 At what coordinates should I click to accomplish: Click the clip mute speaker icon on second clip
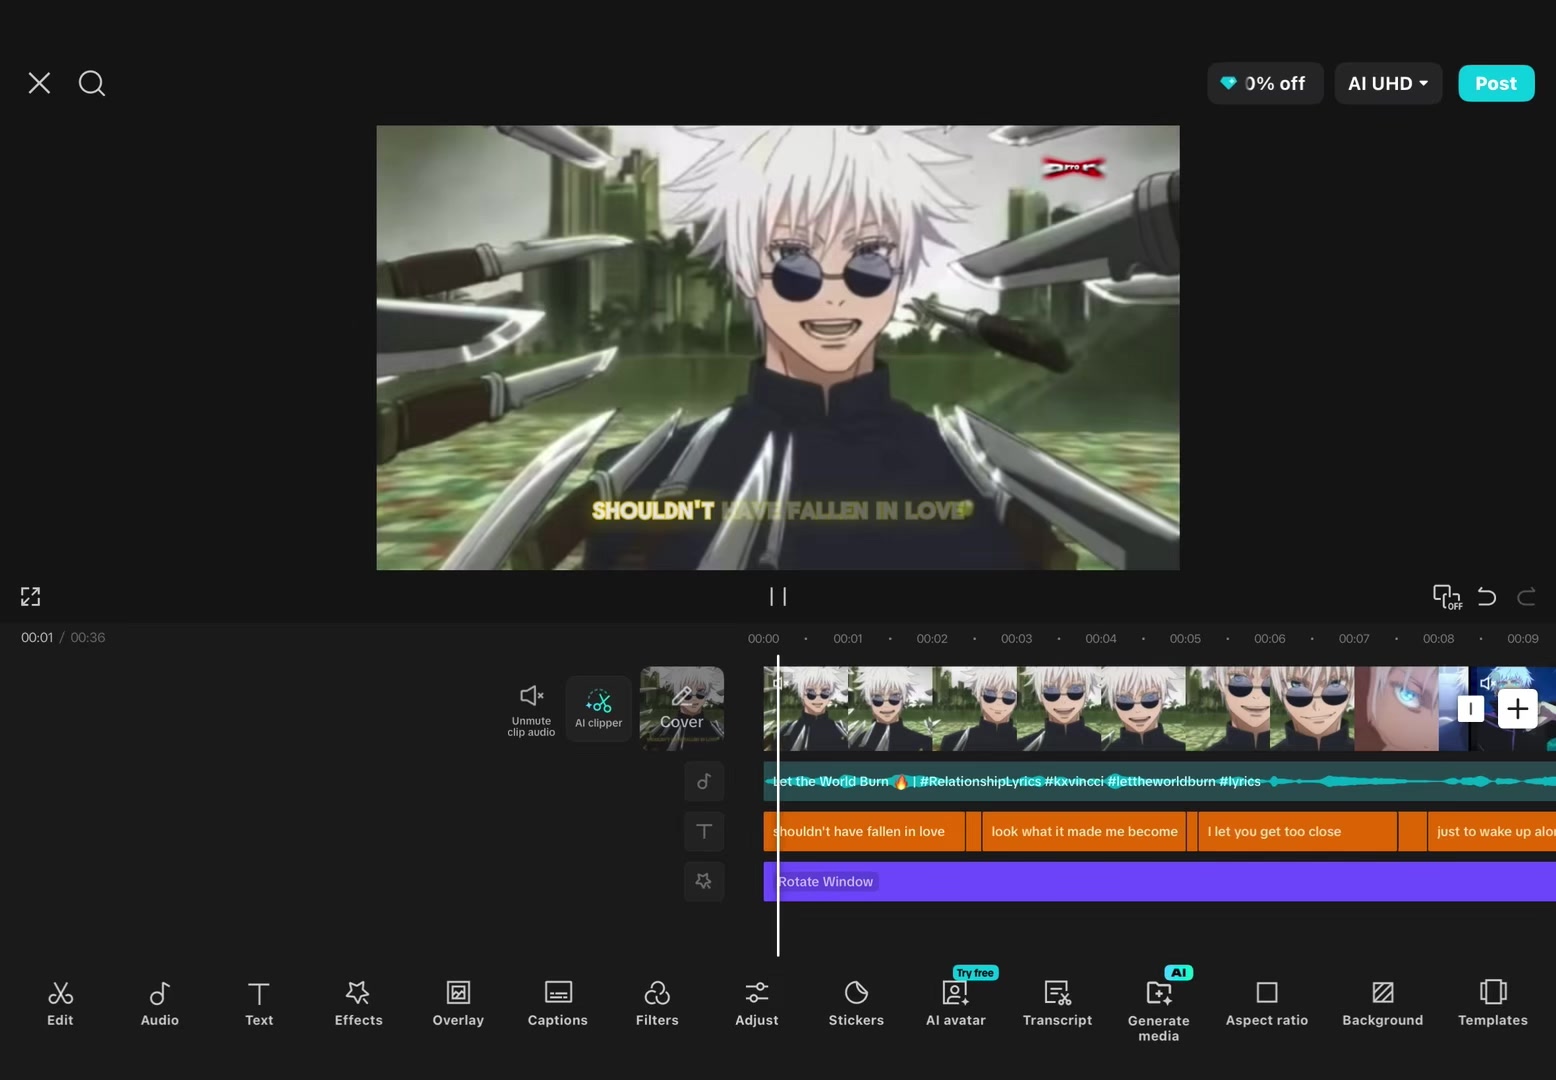[x=1487, y=684]
